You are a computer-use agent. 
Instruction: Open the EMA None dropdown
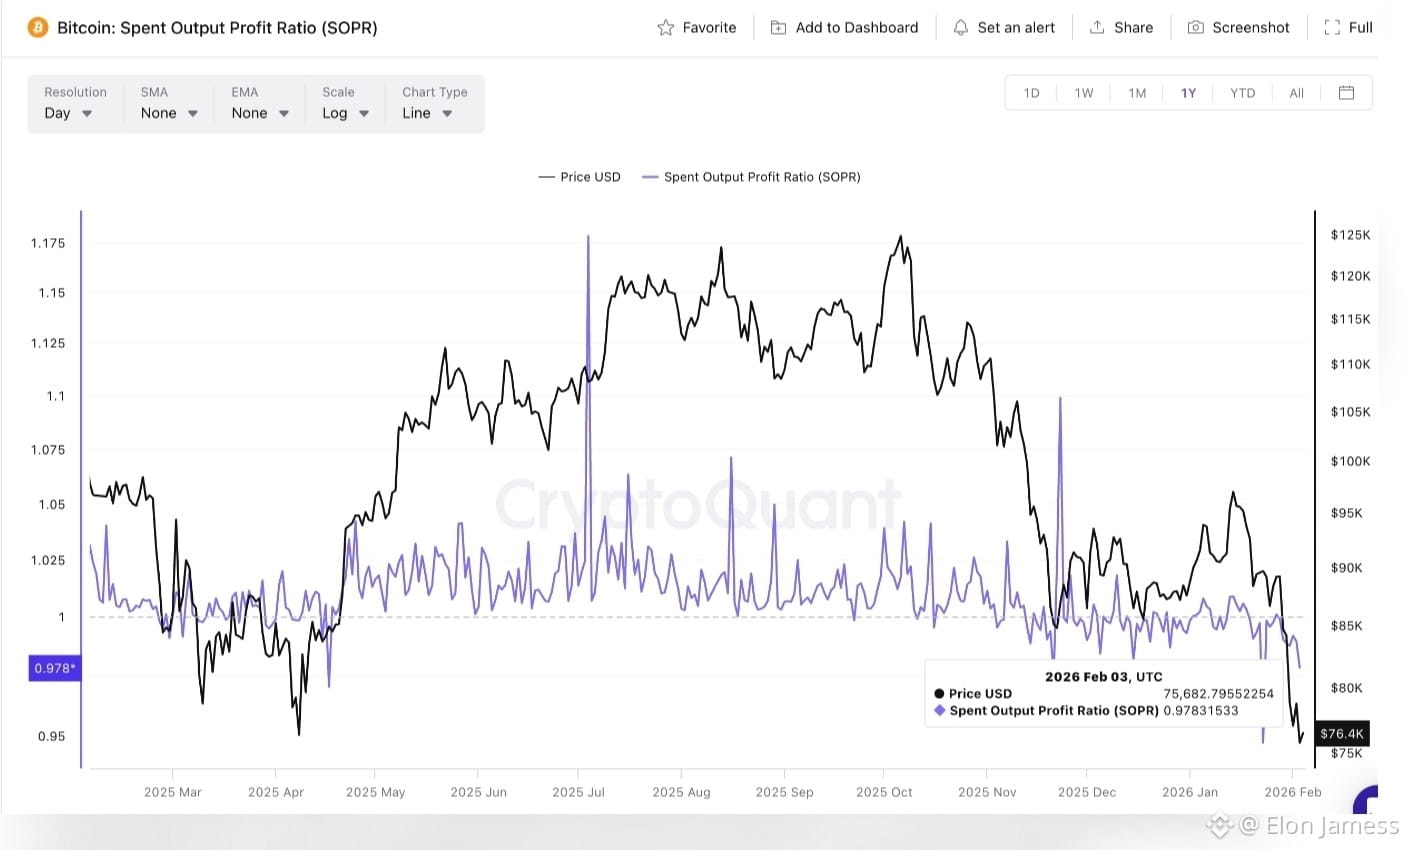259,113
